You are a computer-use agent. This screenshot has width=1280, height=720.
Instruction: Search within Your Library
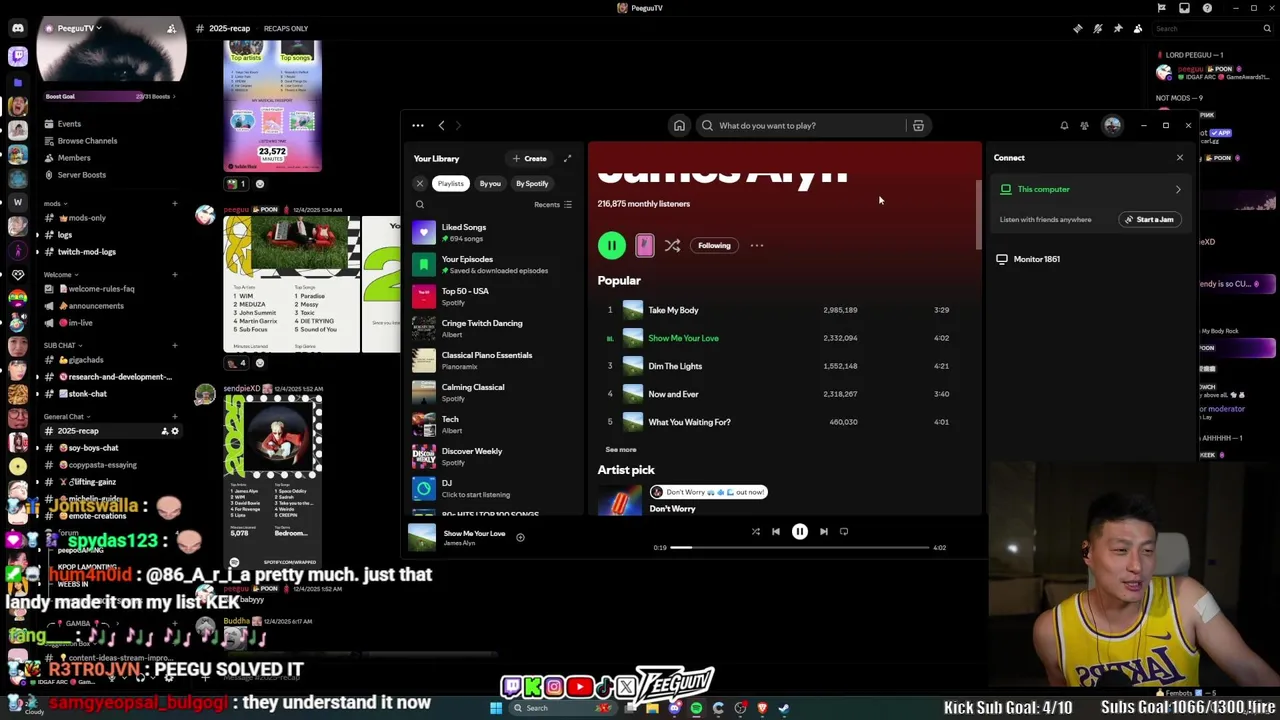click(420, 204)
